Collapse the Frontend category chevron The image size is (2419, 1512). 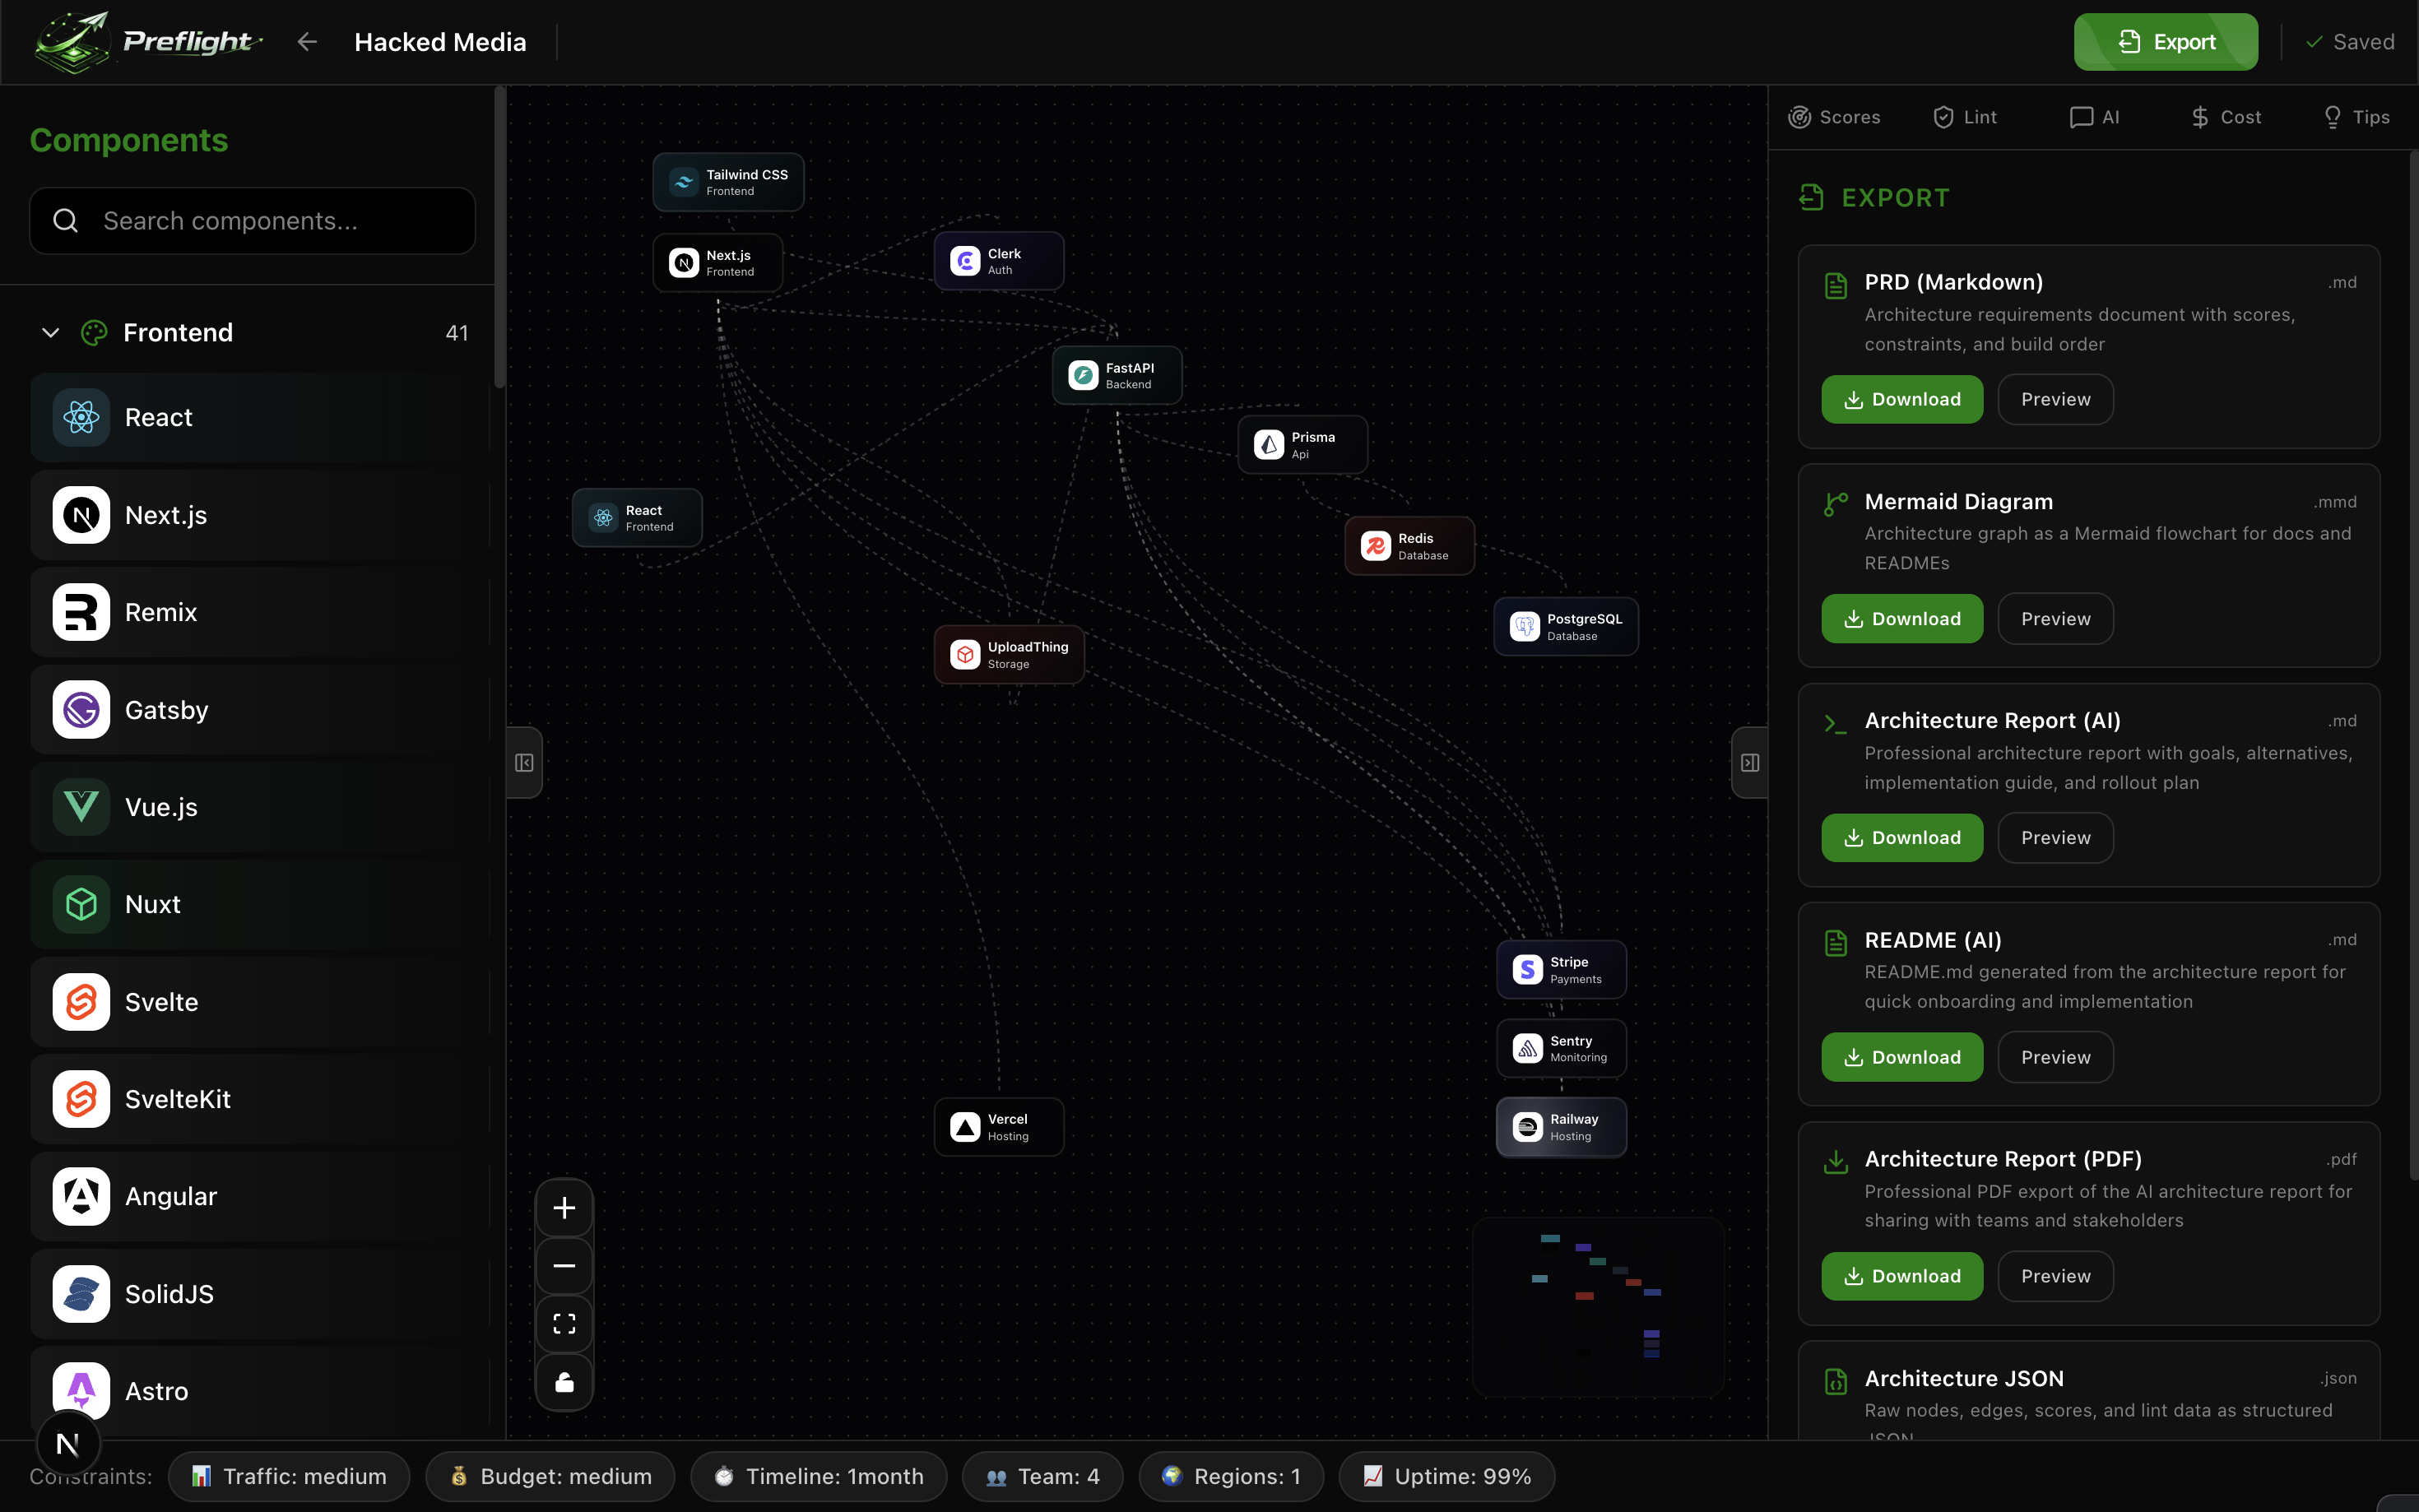coord(50,333)
